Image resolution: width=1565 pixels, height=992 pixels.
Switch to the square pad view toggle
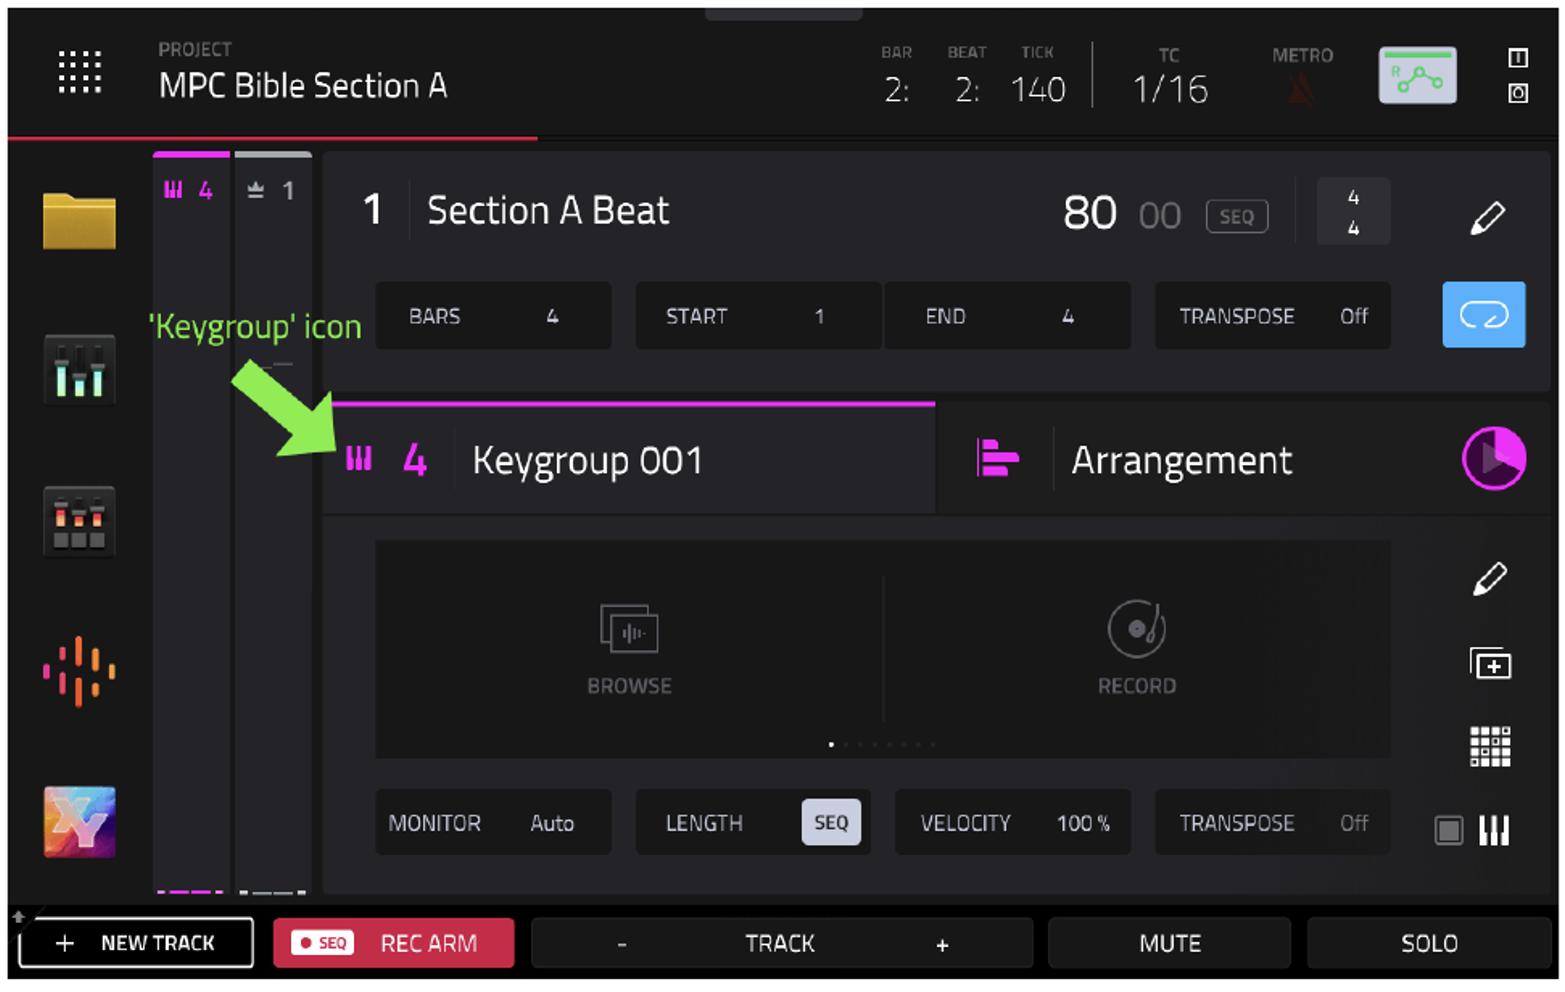coord(1448,830)
